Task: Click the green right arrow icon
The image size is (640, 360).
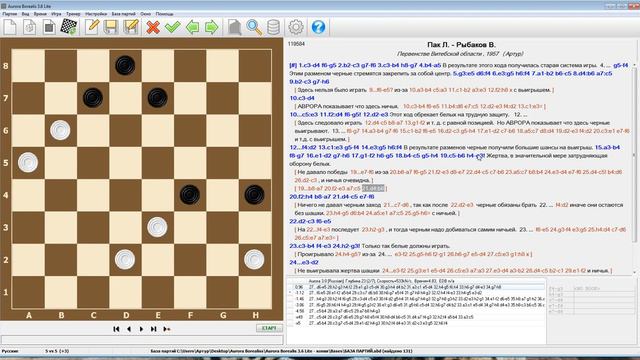Action: (x=211, y=27)
